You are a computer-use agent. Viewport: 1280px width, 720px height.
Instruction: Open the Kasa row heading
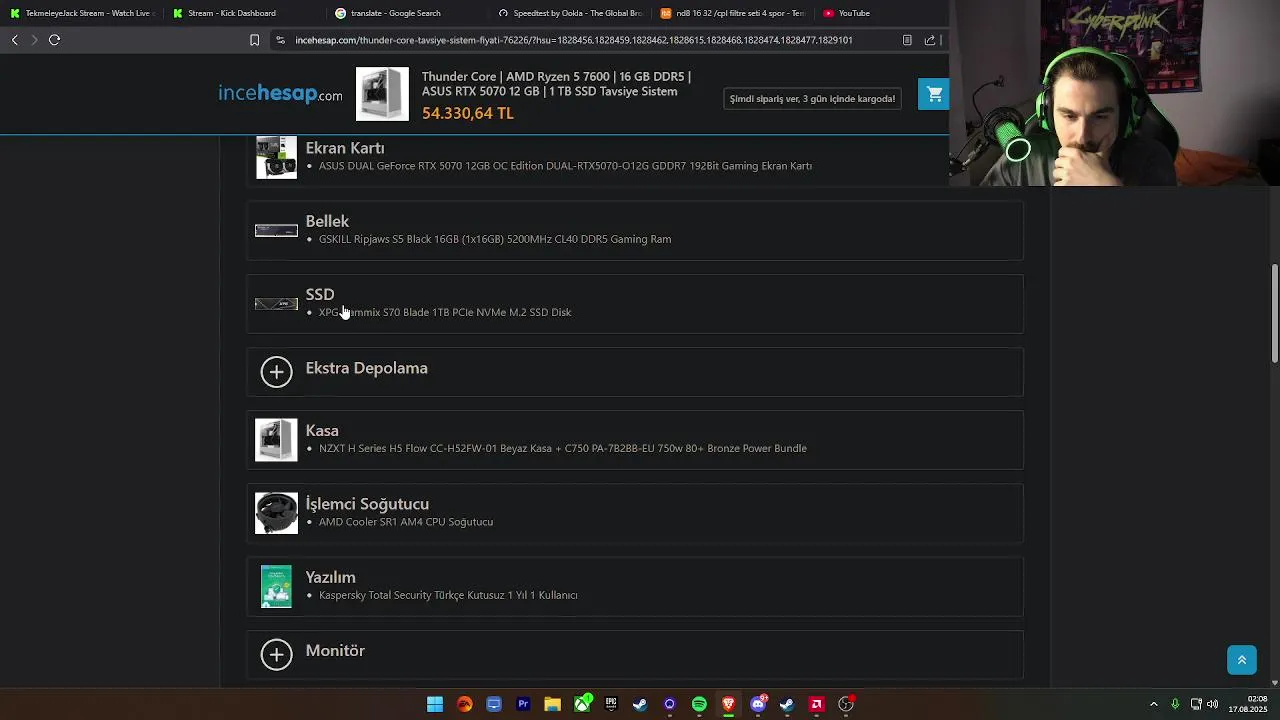[322, 430]
